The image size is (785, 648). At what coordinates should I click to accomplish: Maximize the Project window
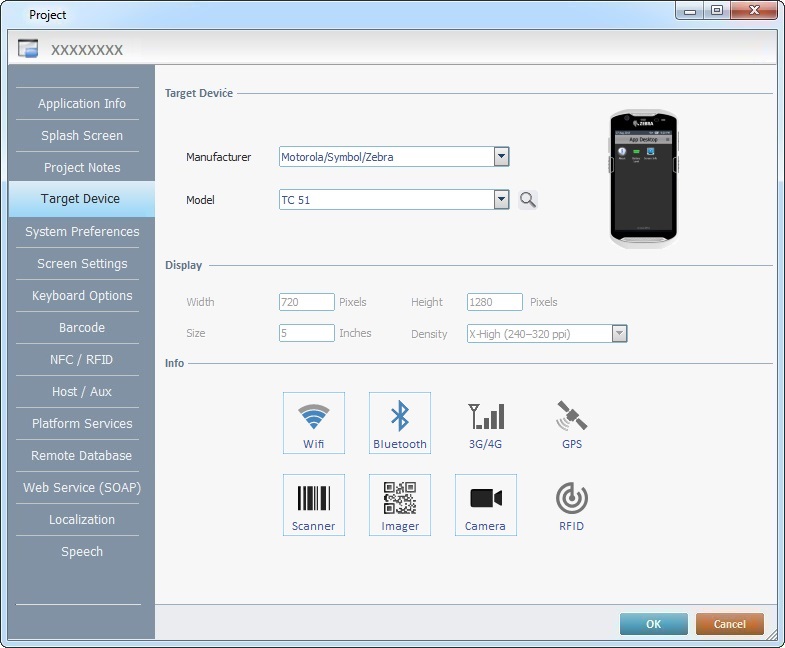(x=717, y=11)
